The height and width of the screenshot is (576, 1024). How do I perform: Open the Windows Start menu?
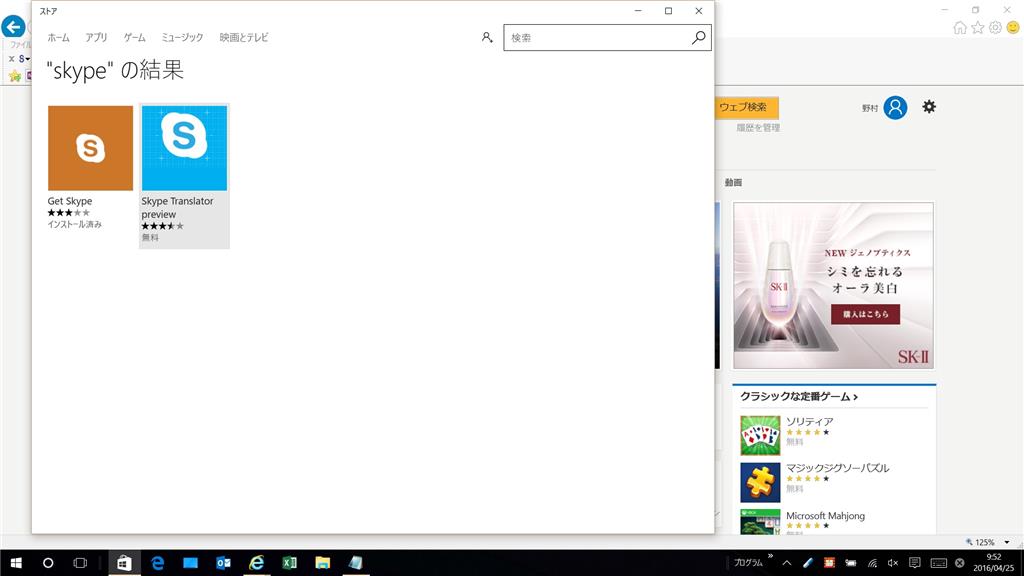pyautogui.click(x=16, y=563)
